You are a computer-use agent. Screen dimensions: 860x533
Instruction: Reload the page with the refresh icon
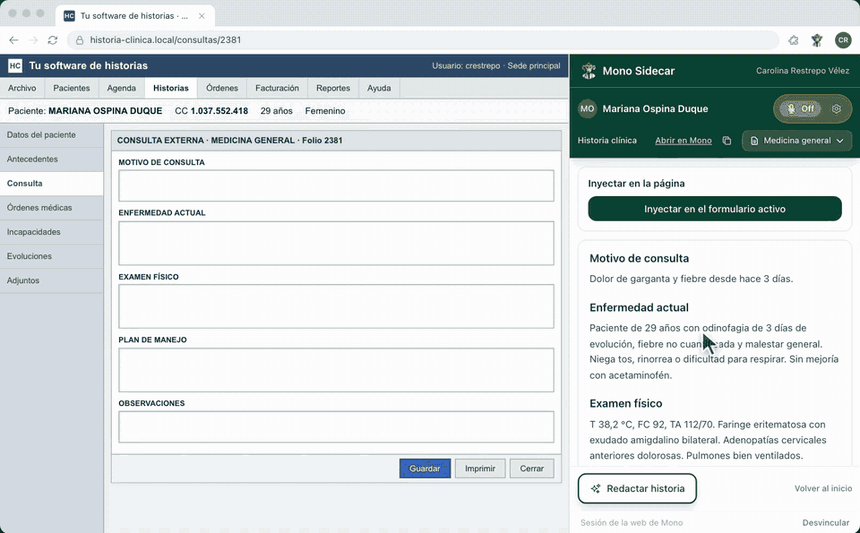point(53,40)
